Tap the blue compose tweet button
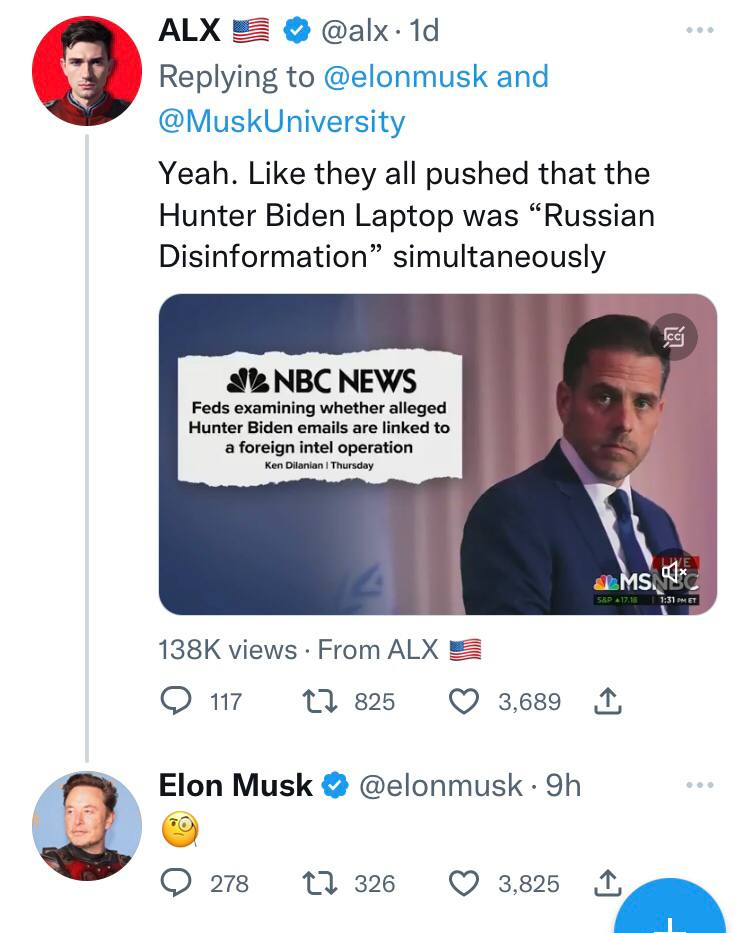The height and width of the screenshot is (933, 750). tap(670, 907)
